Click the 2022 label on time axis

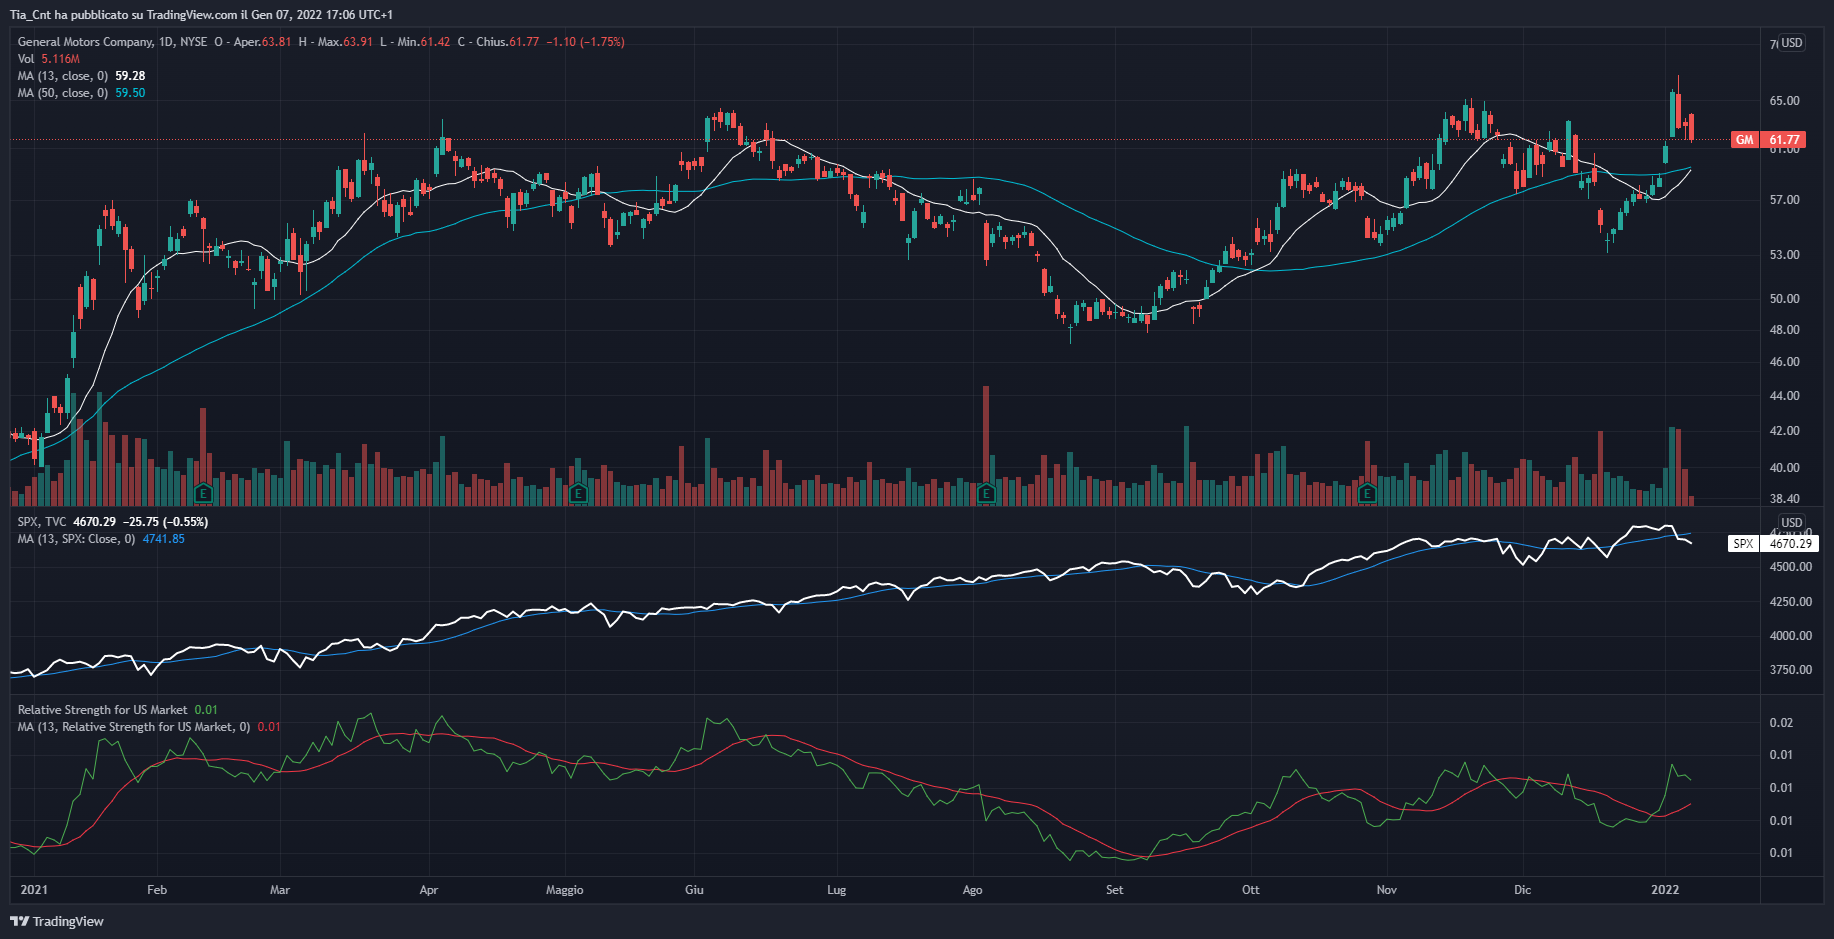click(1665, 890)
